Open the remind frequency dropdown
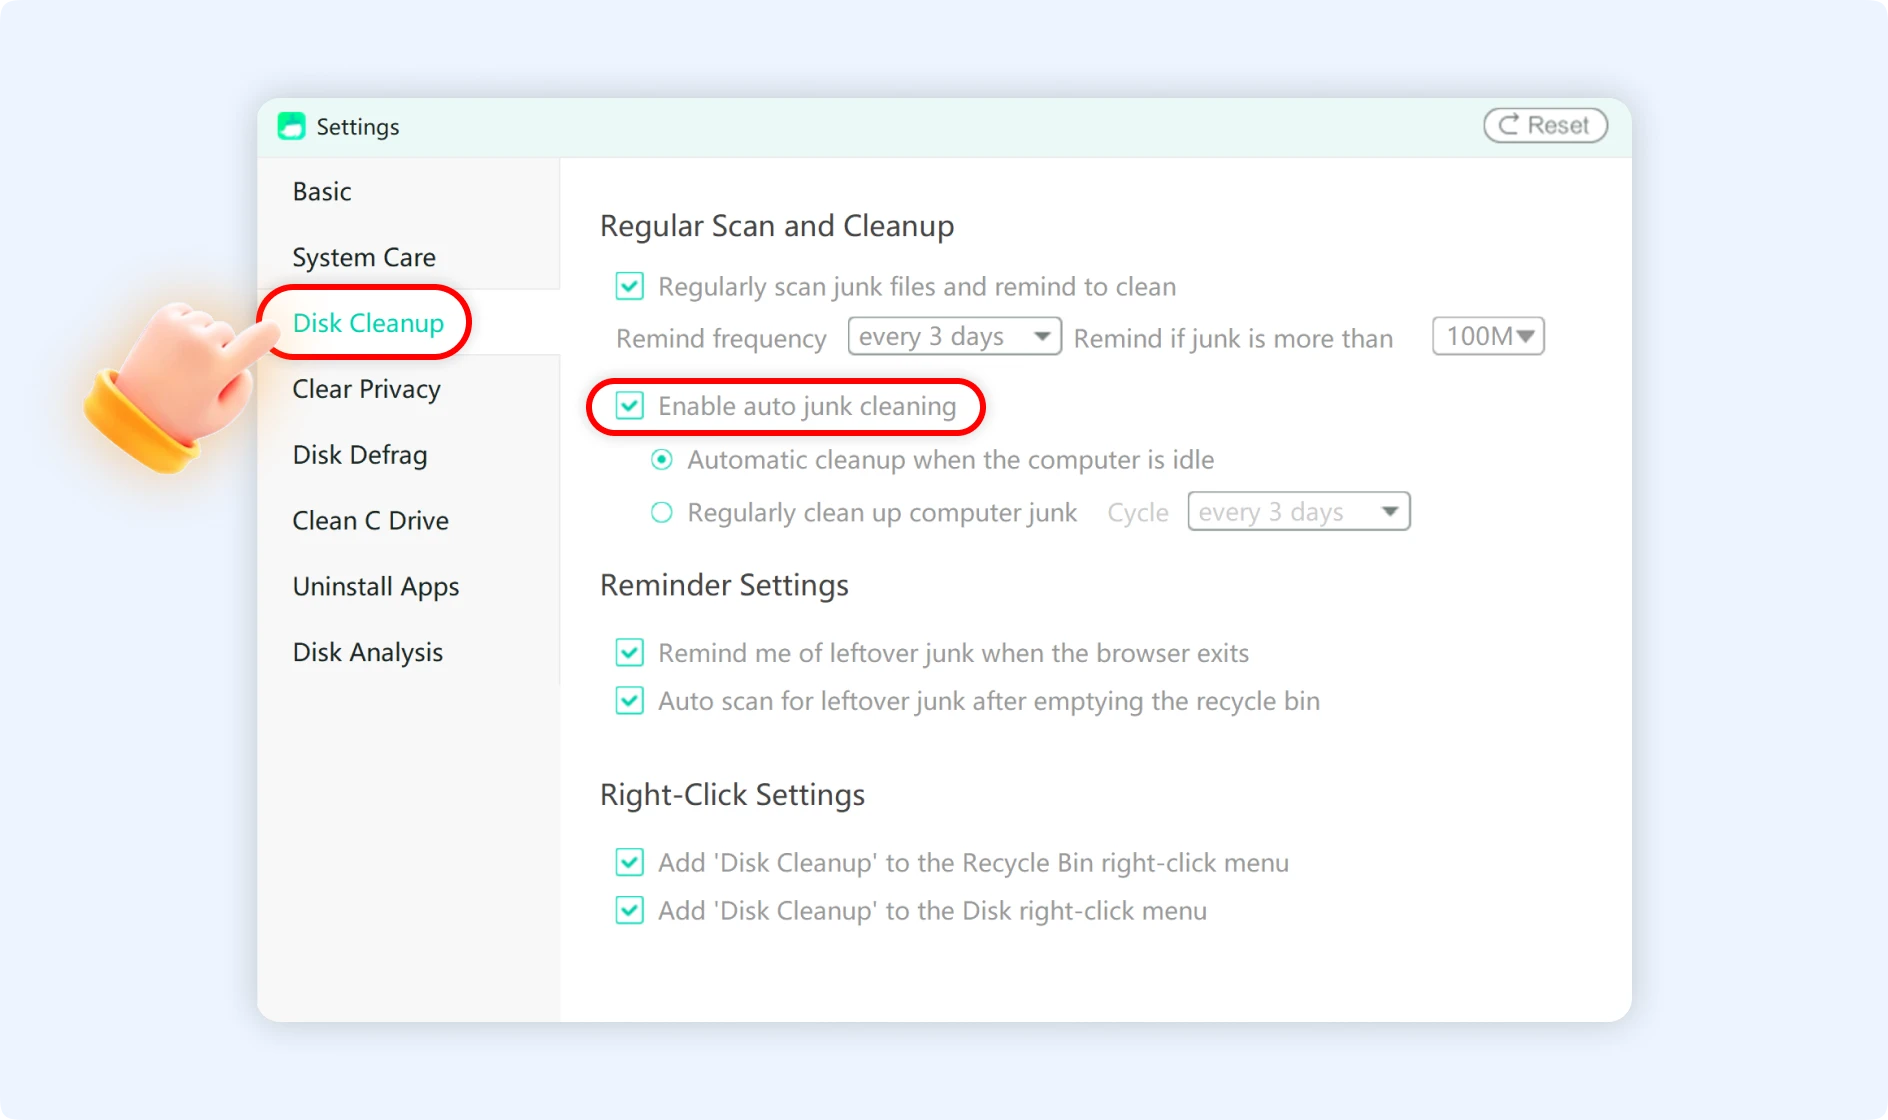The image size is (1888, 1120). click(953, 336)
